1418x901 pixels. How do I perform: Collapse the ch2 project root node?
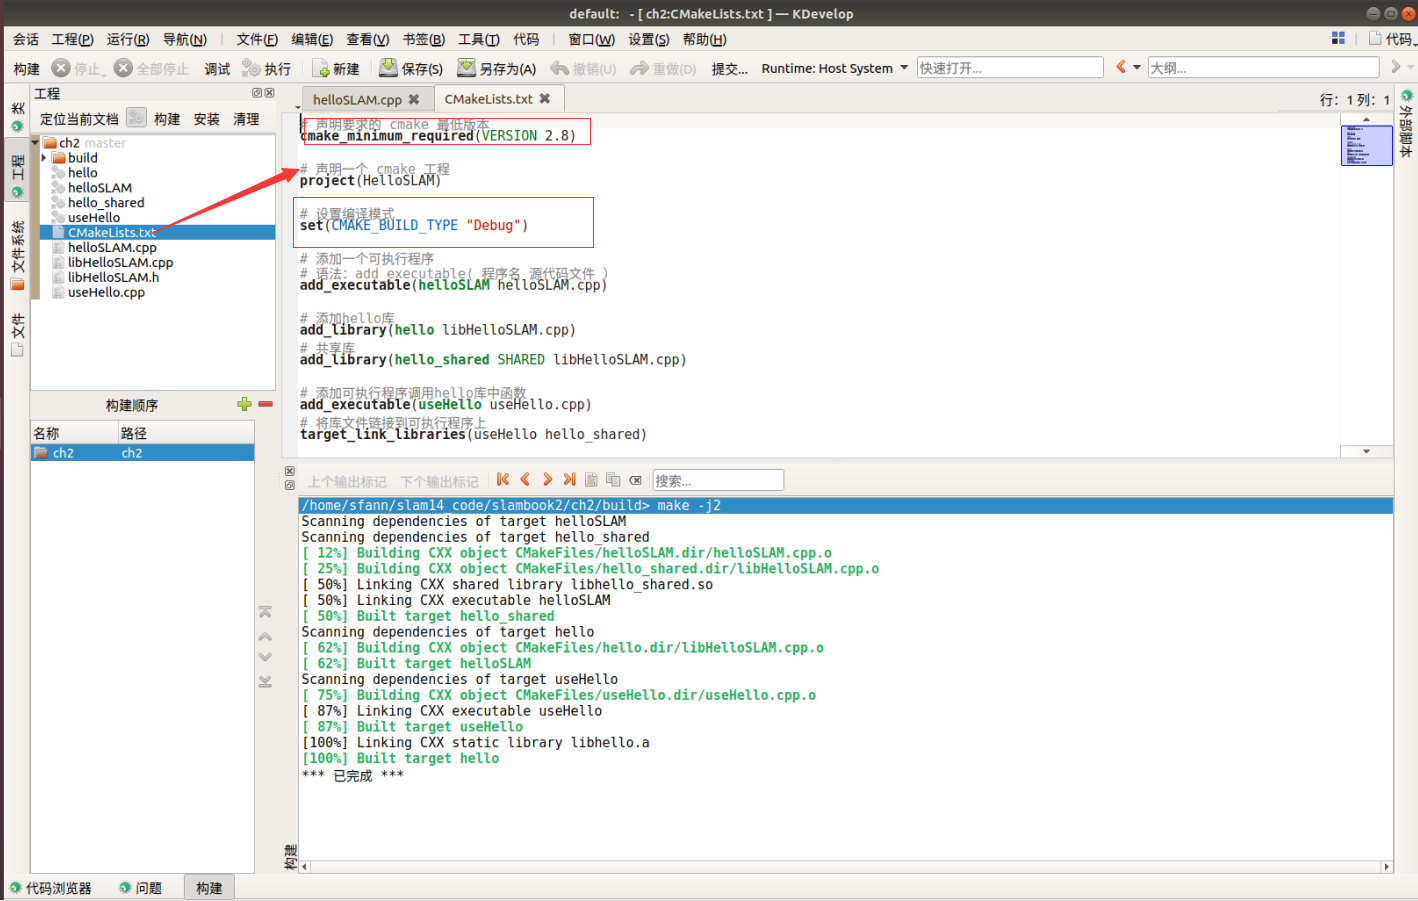(x=36, y=143)
